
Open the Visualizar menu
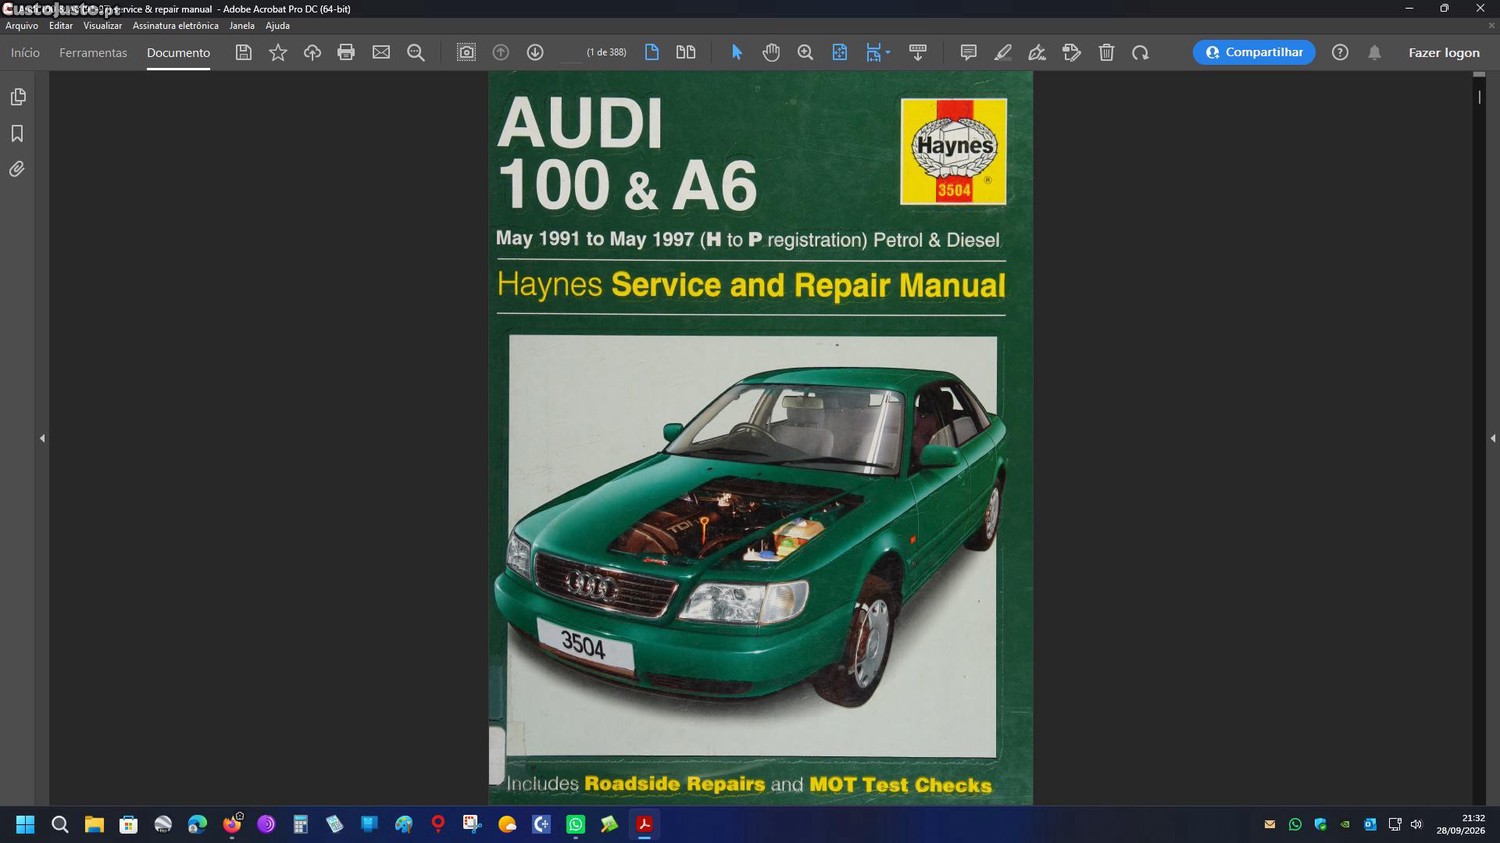(102, 26)
